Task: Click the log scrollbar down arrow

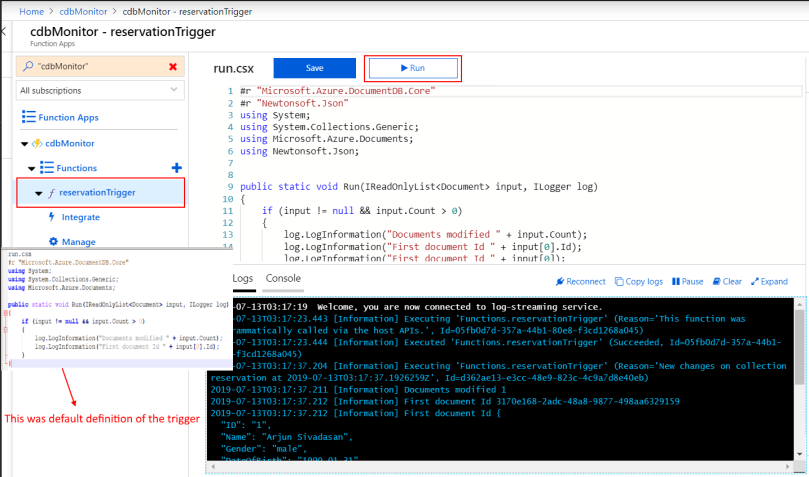Action: [799, 455]
